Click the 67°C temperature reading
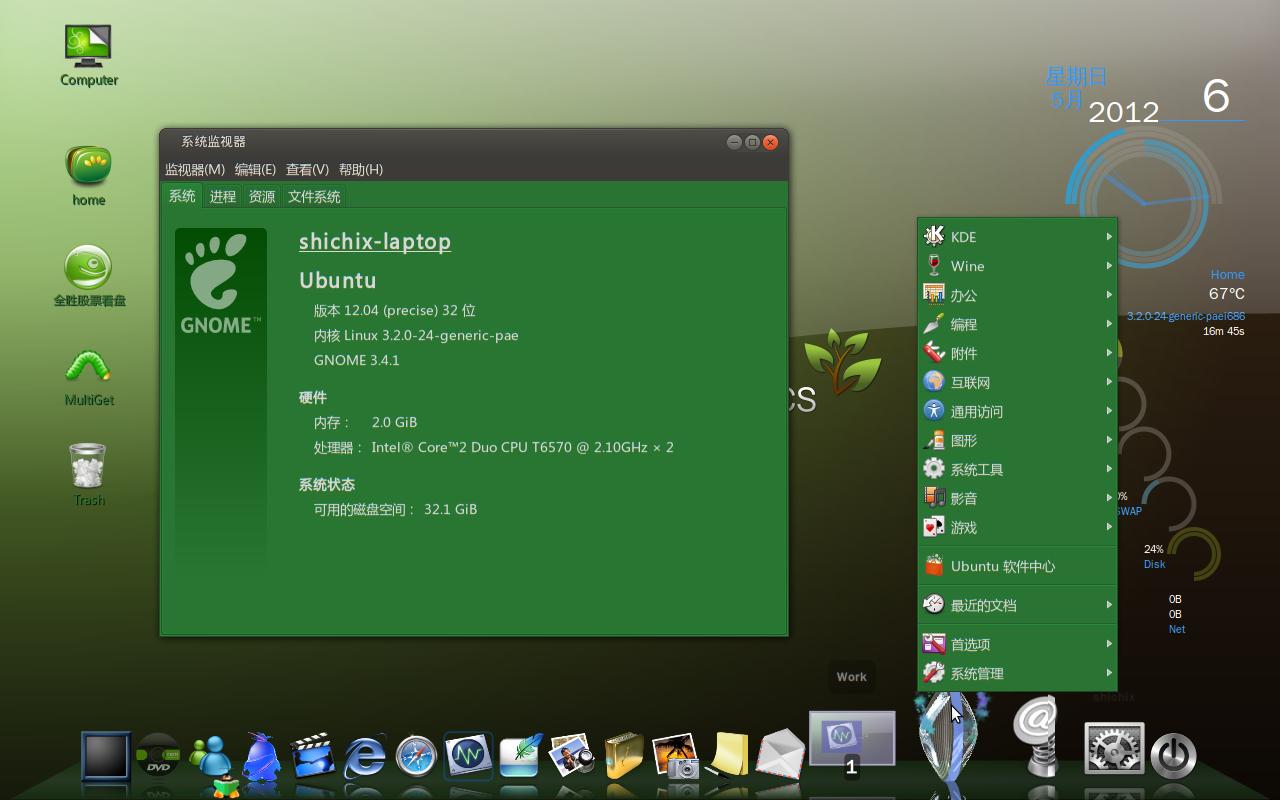Viewport: 1280px width, 800px height. point(1227,294)
